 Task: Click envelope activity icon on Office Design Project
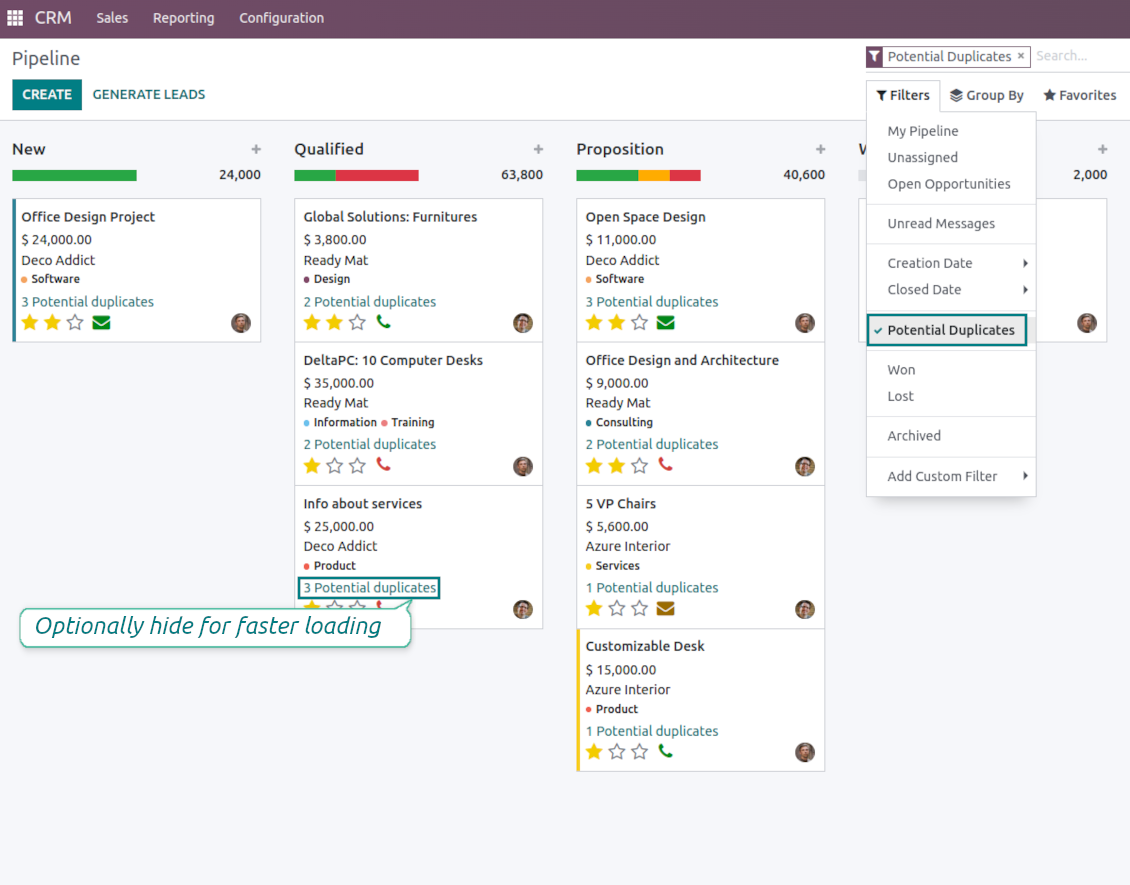point(101,323)
